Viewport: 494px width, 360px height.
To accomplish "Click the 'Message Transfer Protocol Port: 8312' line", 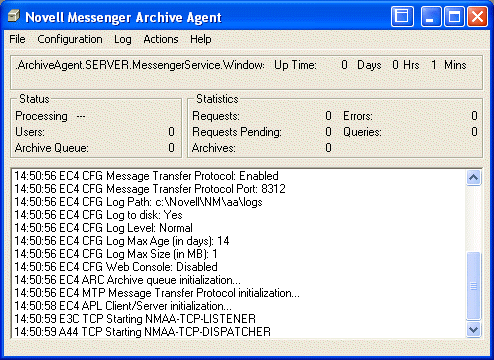I will [x=150, y=189].
